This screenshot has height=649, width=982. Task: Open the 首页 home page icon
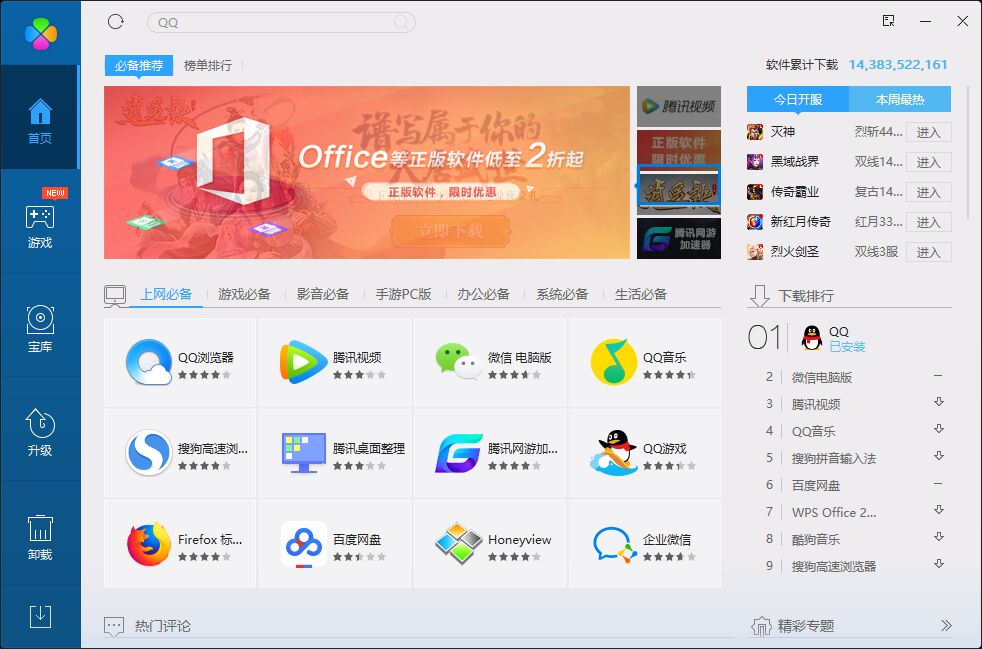point(40,112)
